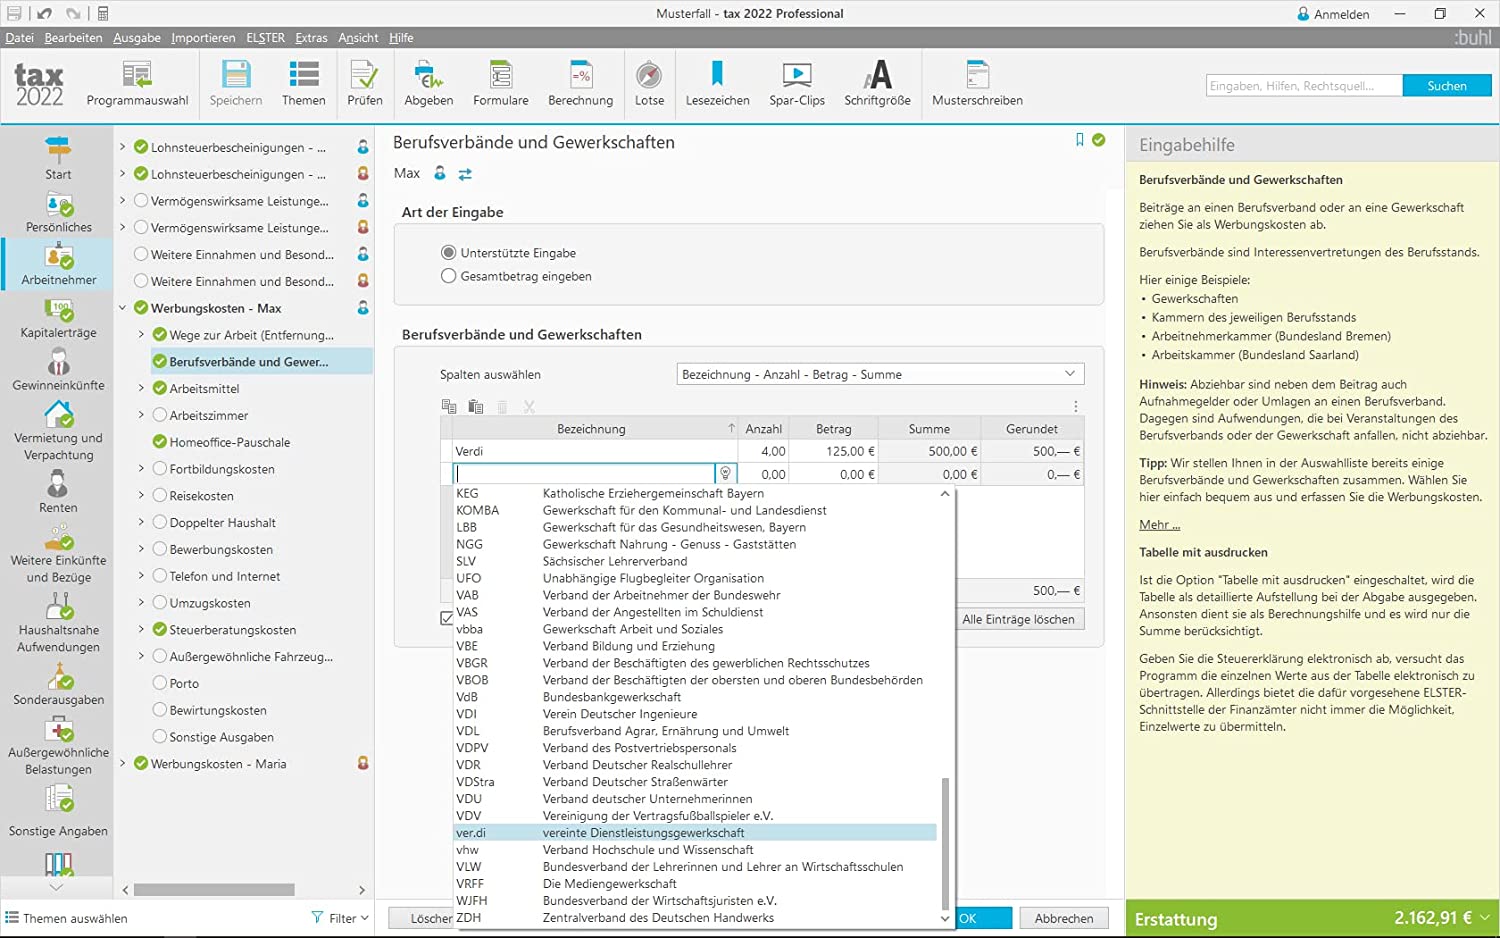Expand the 'Werbungskosten - Maria' node
The width and height of the screenshot is (1500, 938).
tap(123, 764)
